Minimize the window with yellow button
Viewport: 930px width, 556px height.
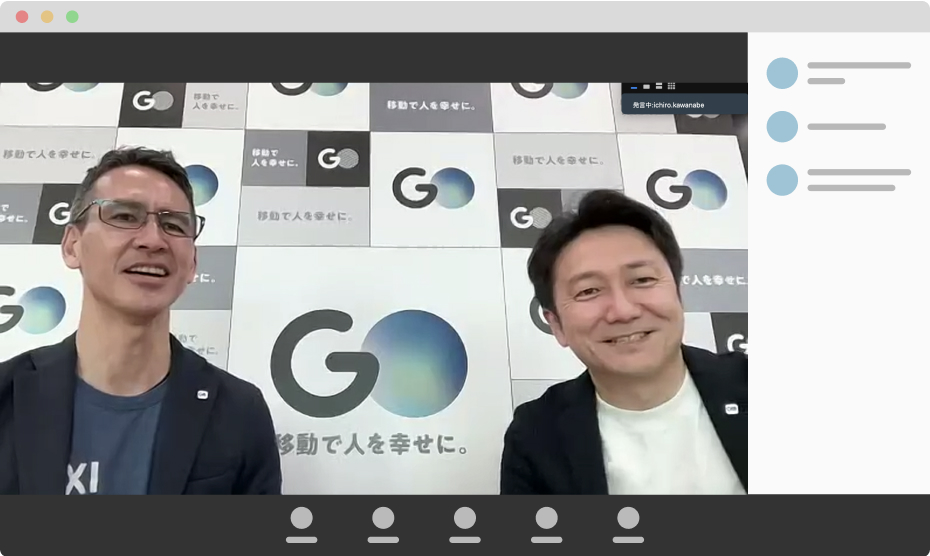coord(47,17)
